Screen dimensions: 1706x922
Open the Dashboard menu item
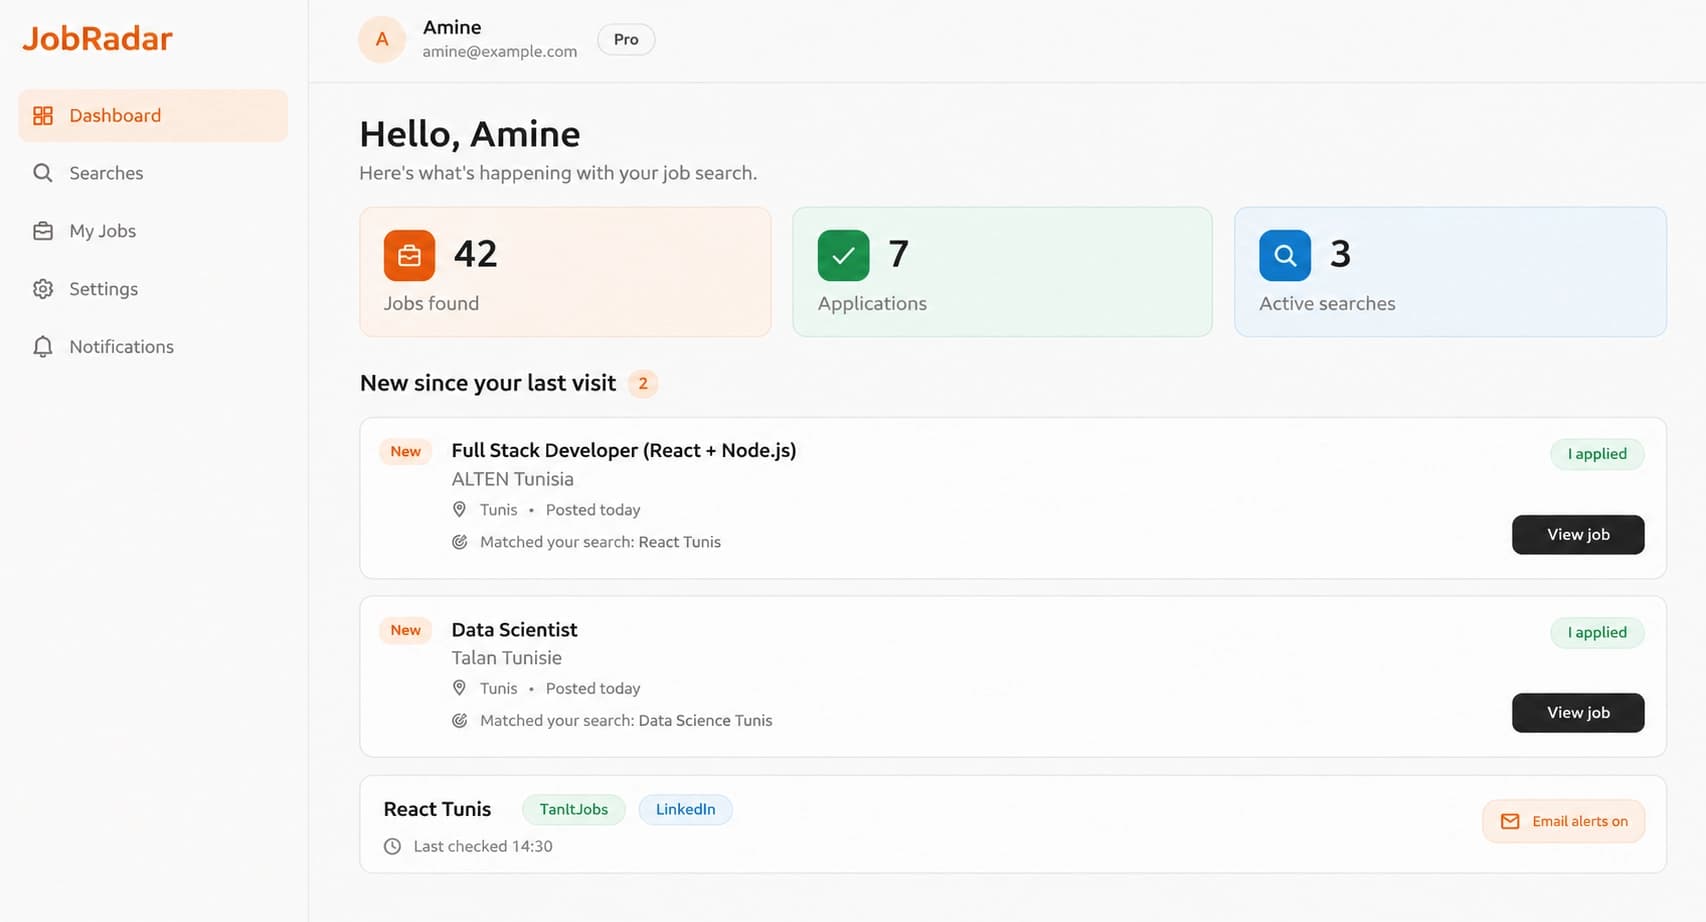coord(153,116)
